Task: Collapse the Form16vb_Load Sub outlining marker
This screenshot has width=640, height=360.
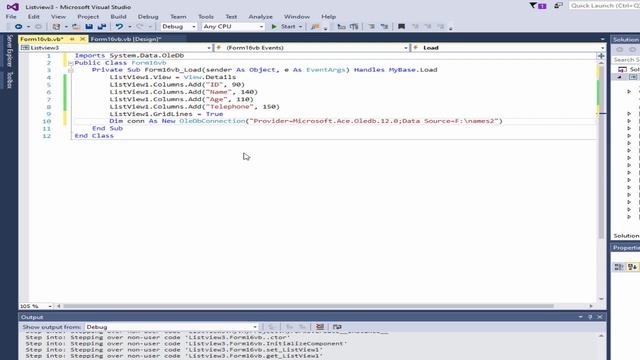Action: (71, 70)
